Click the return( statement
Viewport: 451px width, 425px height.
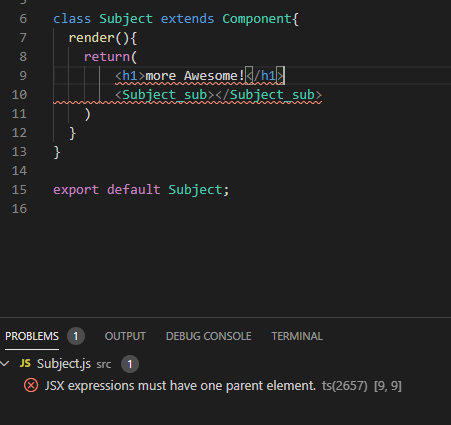[x=110, y=57]
